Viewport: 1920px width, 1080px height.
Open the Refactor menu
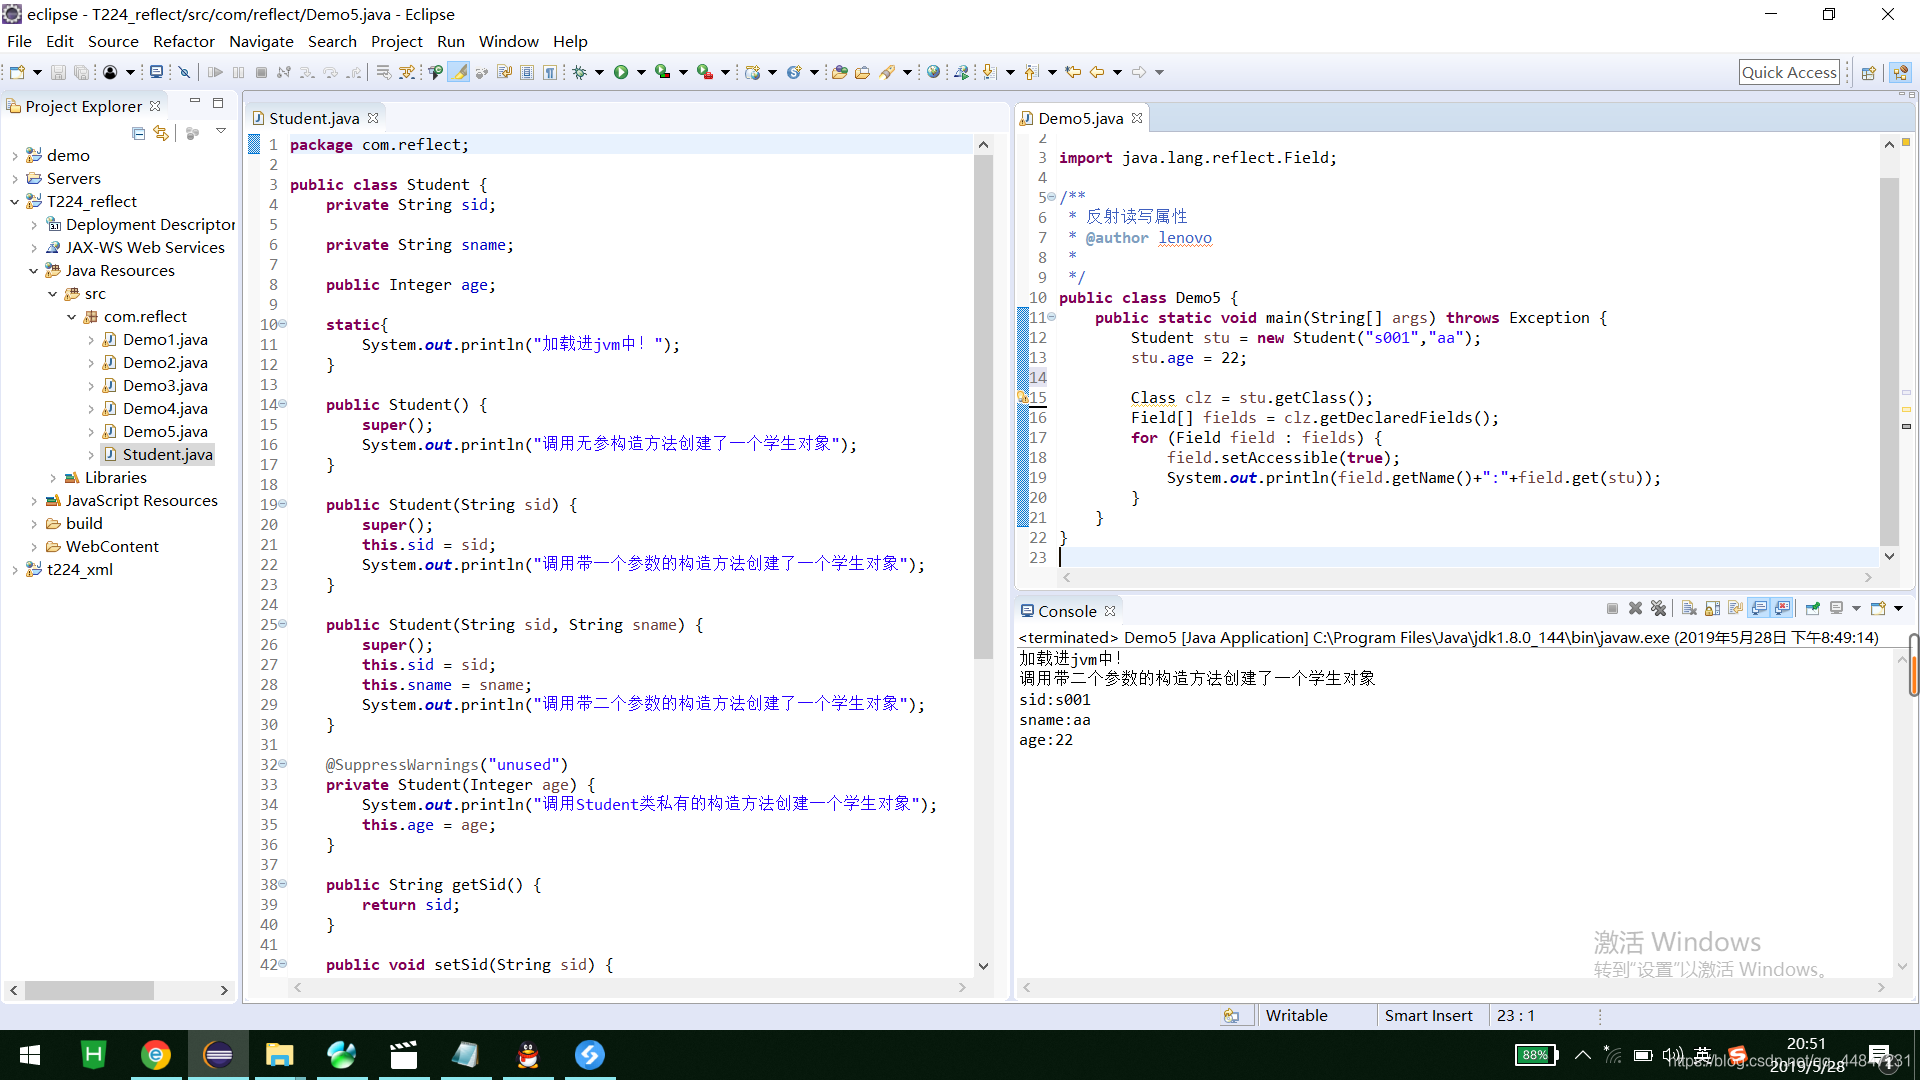[x=183, y=41]
